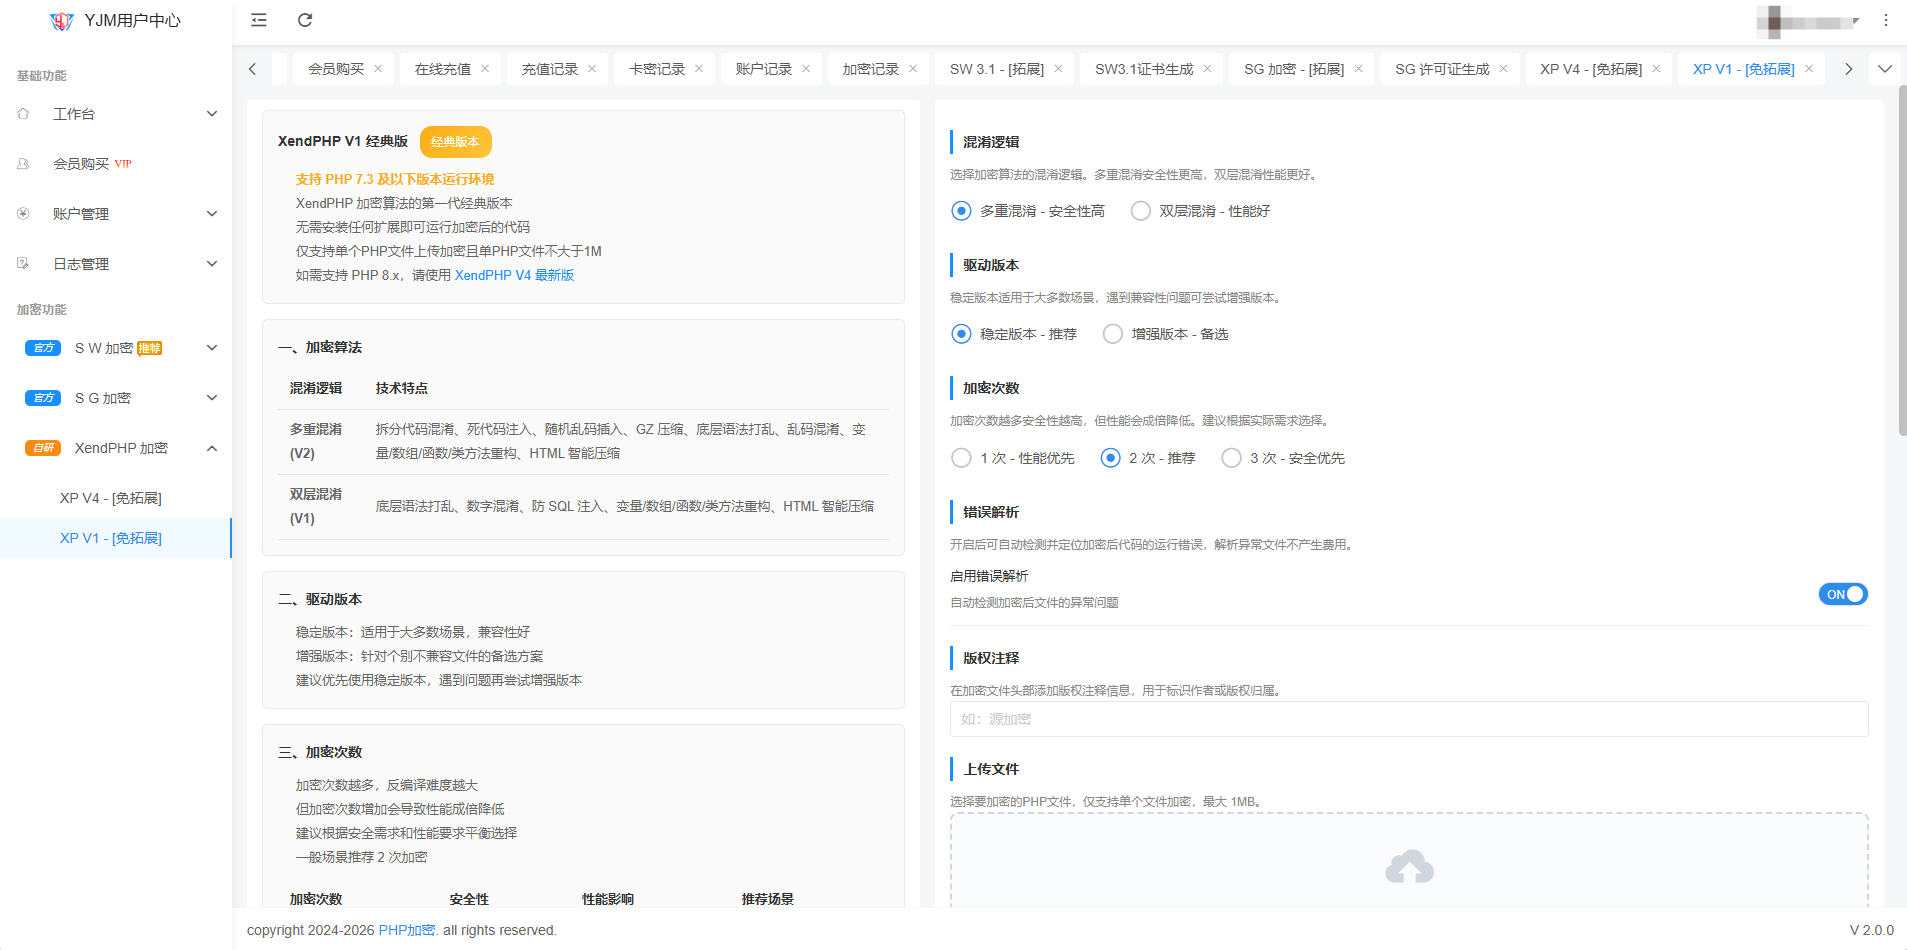Image resolution: width=1907 pixels, height=950 pixels.
Task: Turn off the 启用错误解析 switch
Action: pos(1842,594)
